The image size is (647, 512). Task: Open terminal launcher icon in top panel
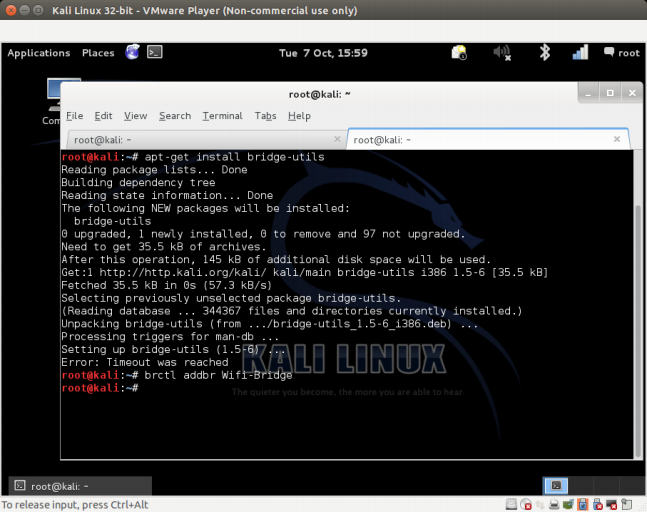[154, 52]
